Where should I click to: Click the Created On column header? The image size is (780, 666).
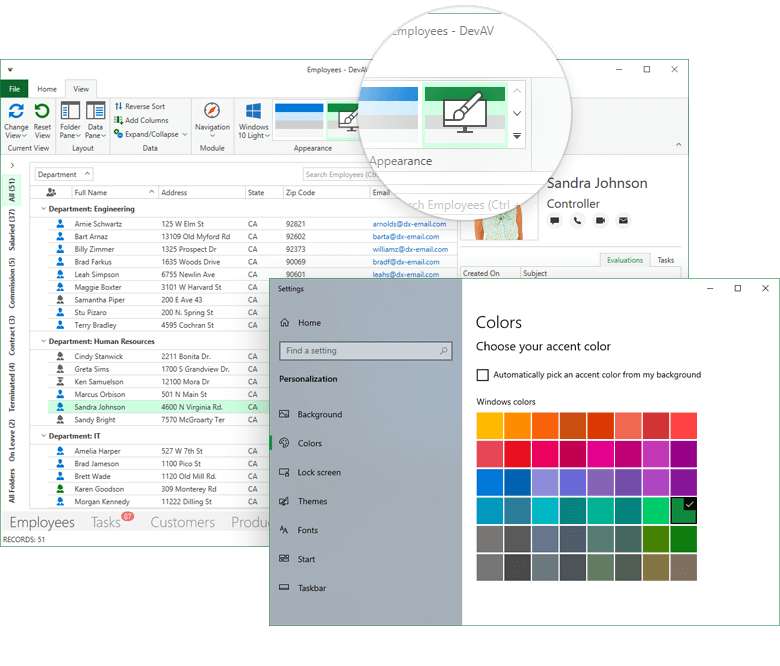pyautogui.click(x=490, y=273)
